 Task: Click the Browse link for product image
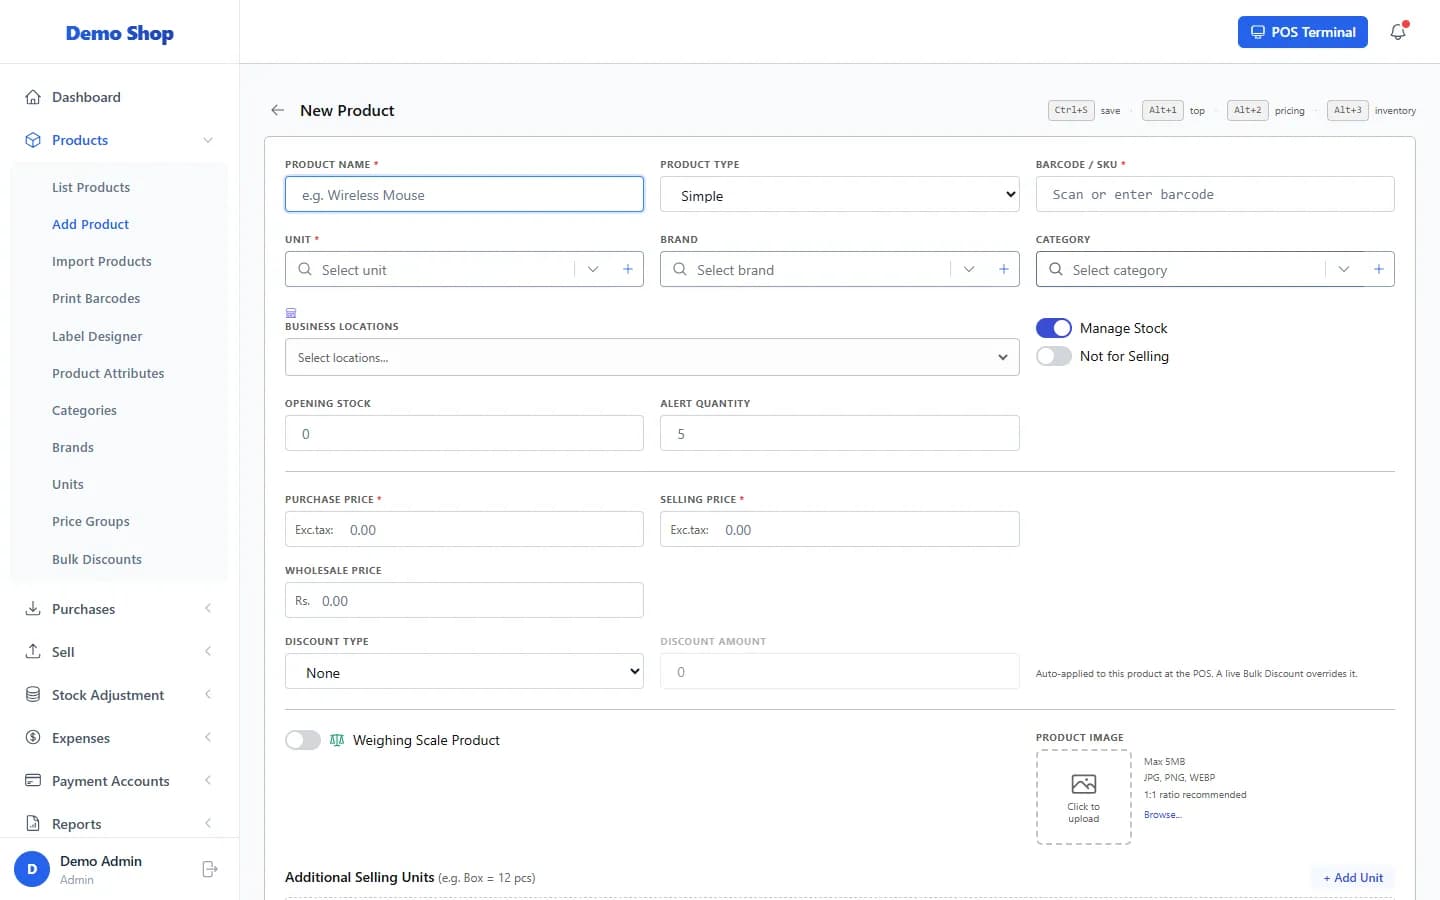1163,815
